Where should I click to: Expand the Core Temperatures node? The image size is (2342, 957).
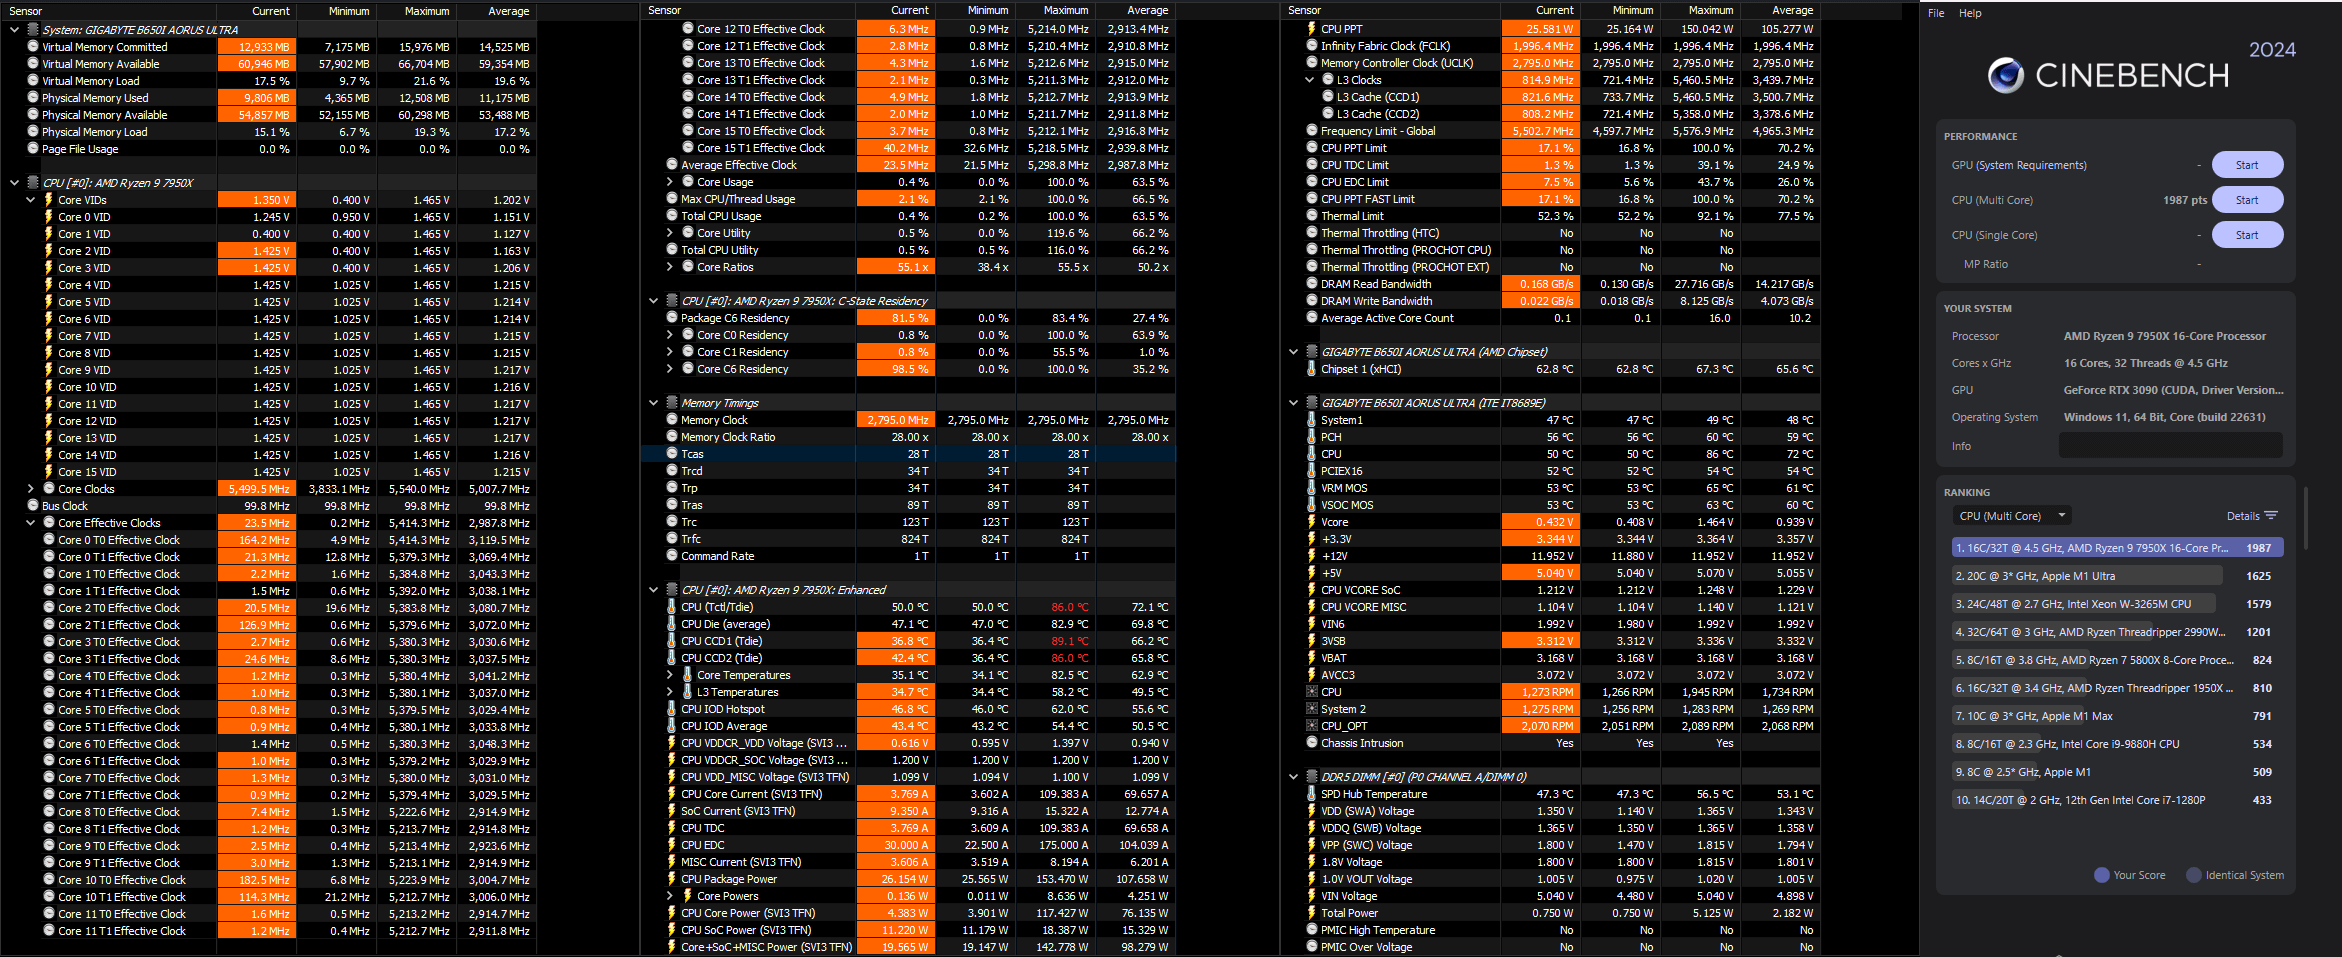(x=671, y=675)
